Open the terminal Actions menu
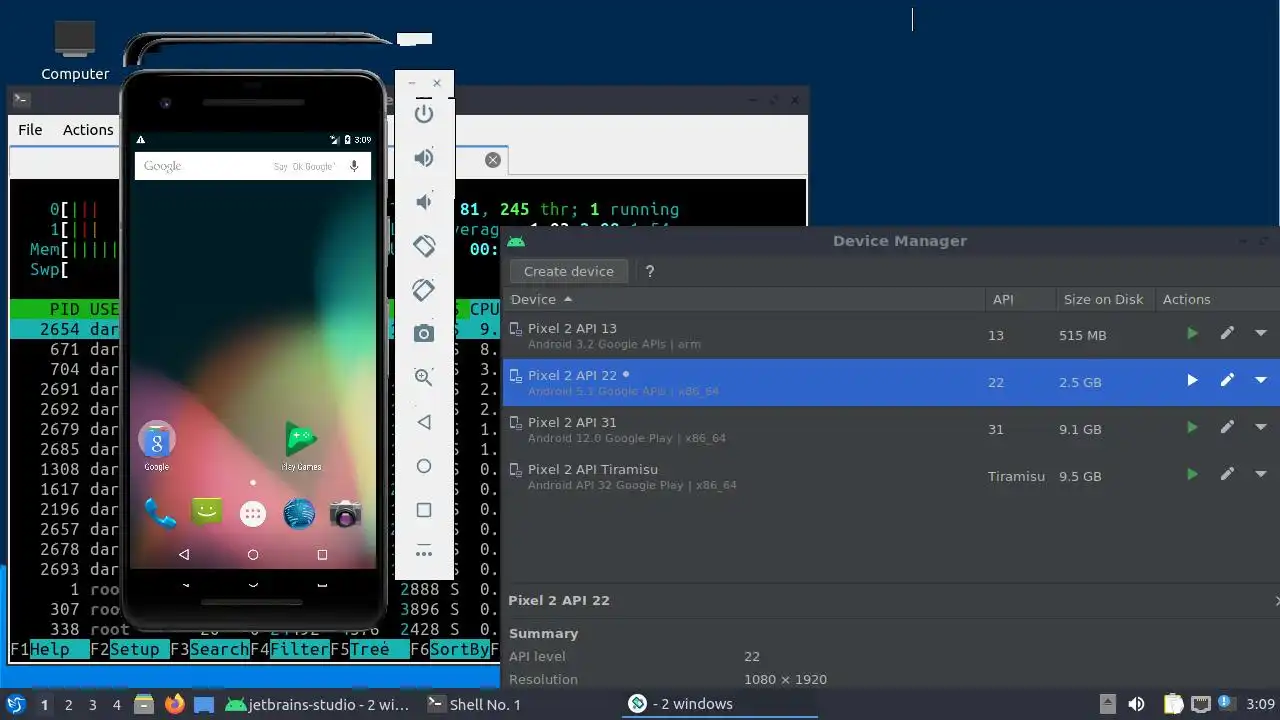Viewport: 1280px width, 720px height. pos(88,129)
